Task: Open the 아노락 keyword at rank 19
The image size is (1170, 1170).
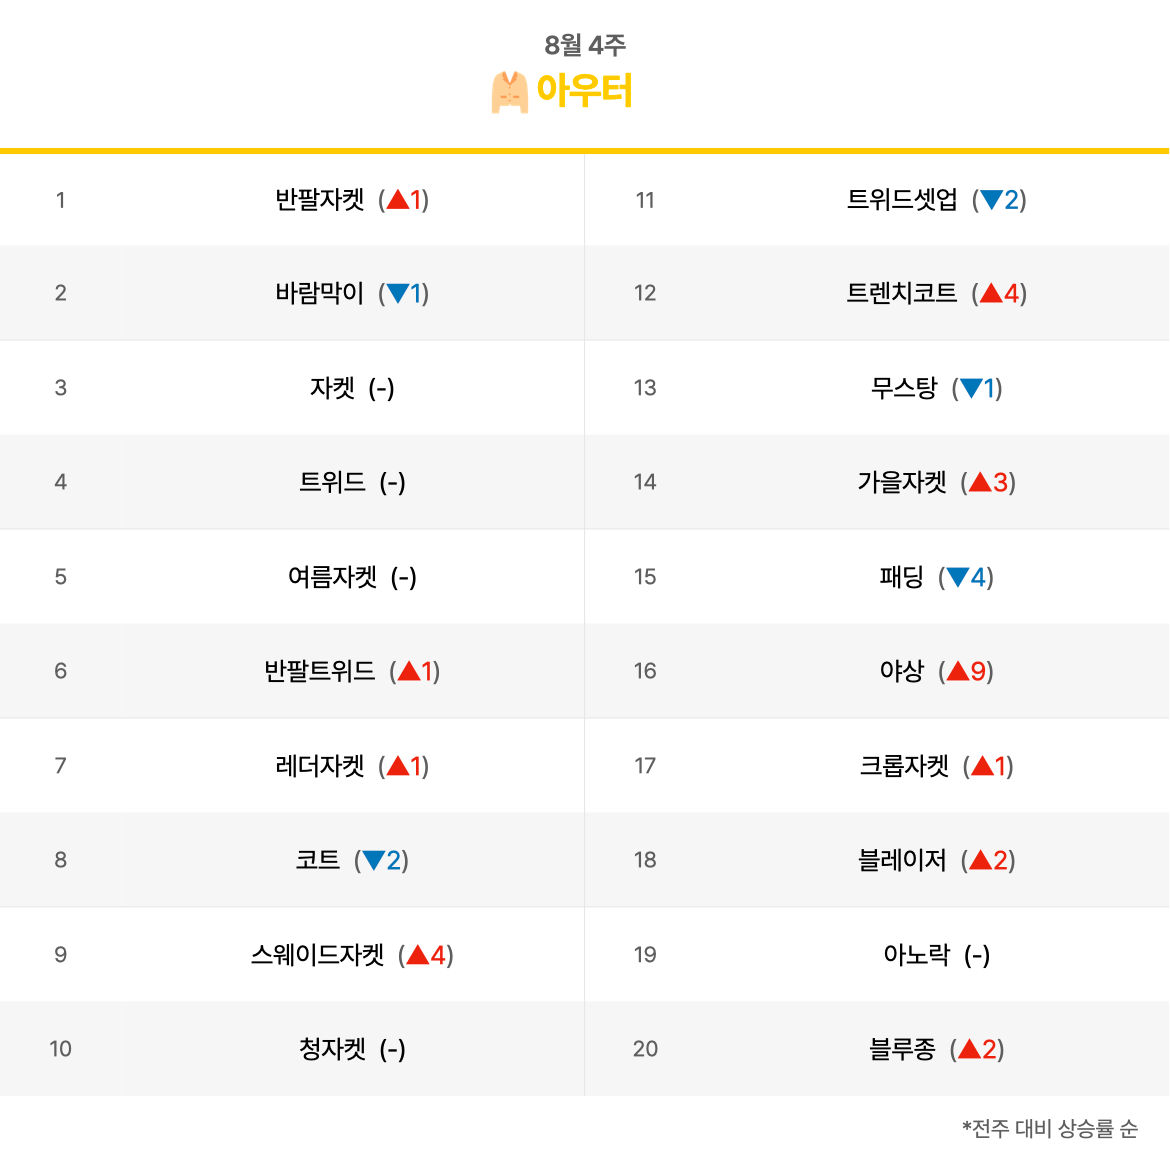Action: point(916,954)
